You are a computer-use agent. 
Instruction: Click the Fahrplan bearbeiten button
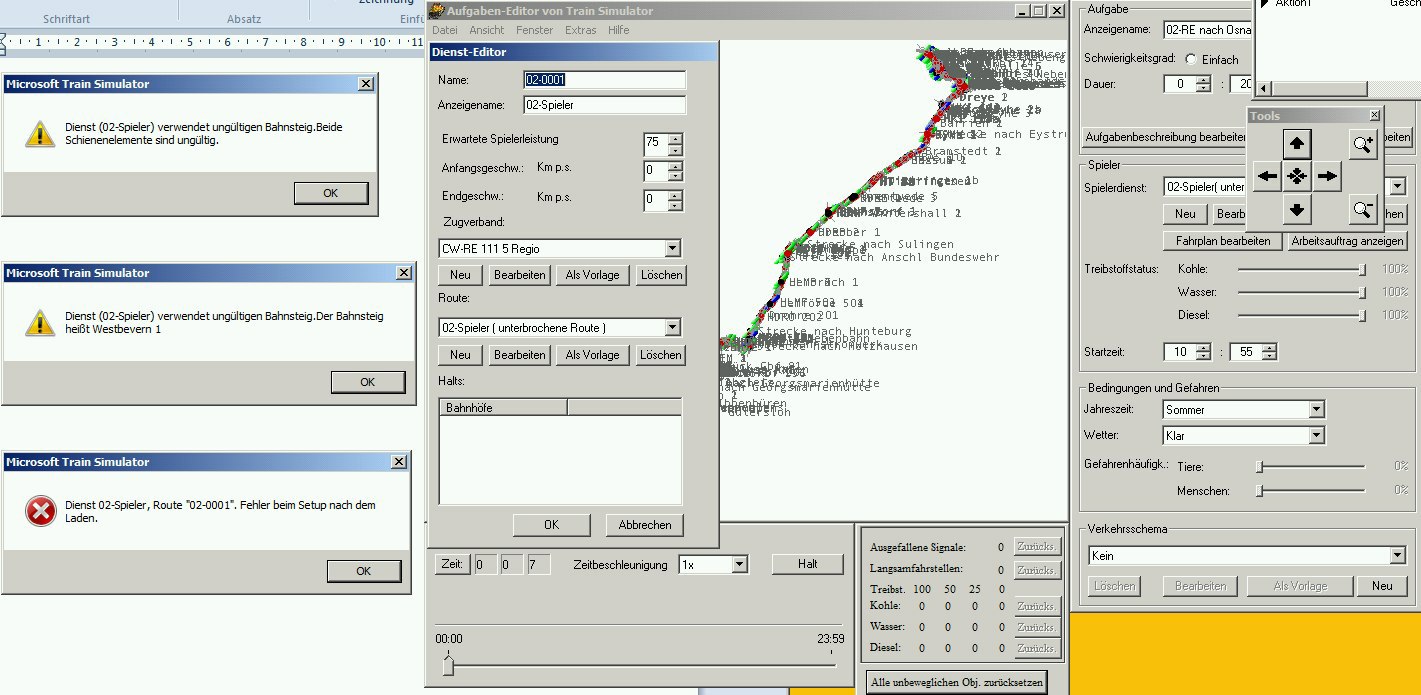pyautogui.click(x=1222, y=241)
